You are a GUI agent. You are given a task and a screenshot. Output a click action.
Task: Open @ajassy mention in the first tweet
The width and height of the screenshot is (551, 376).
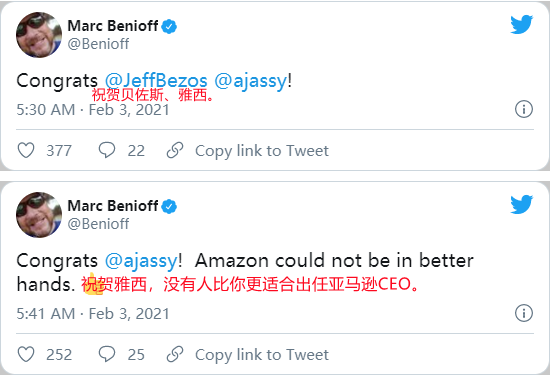[251, 82]
